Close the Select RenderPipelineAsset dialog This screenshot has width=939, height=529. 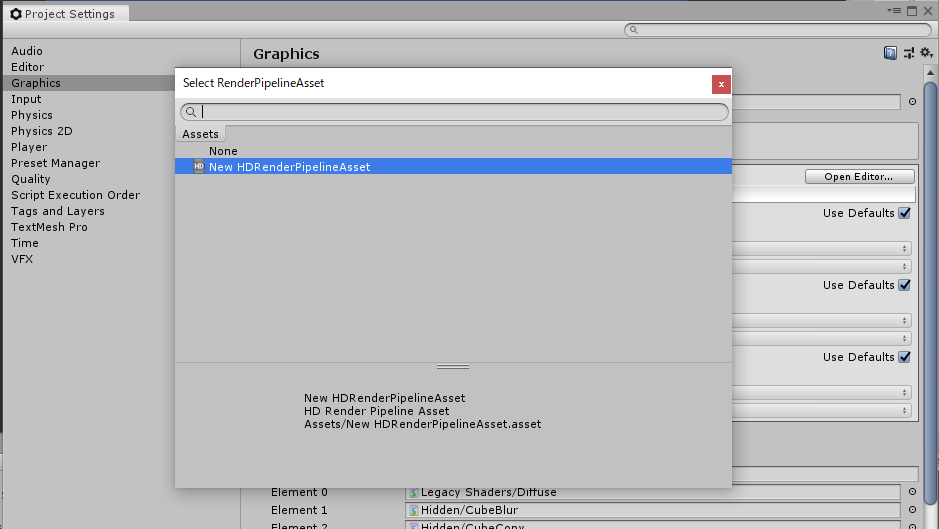click(721, 84)
